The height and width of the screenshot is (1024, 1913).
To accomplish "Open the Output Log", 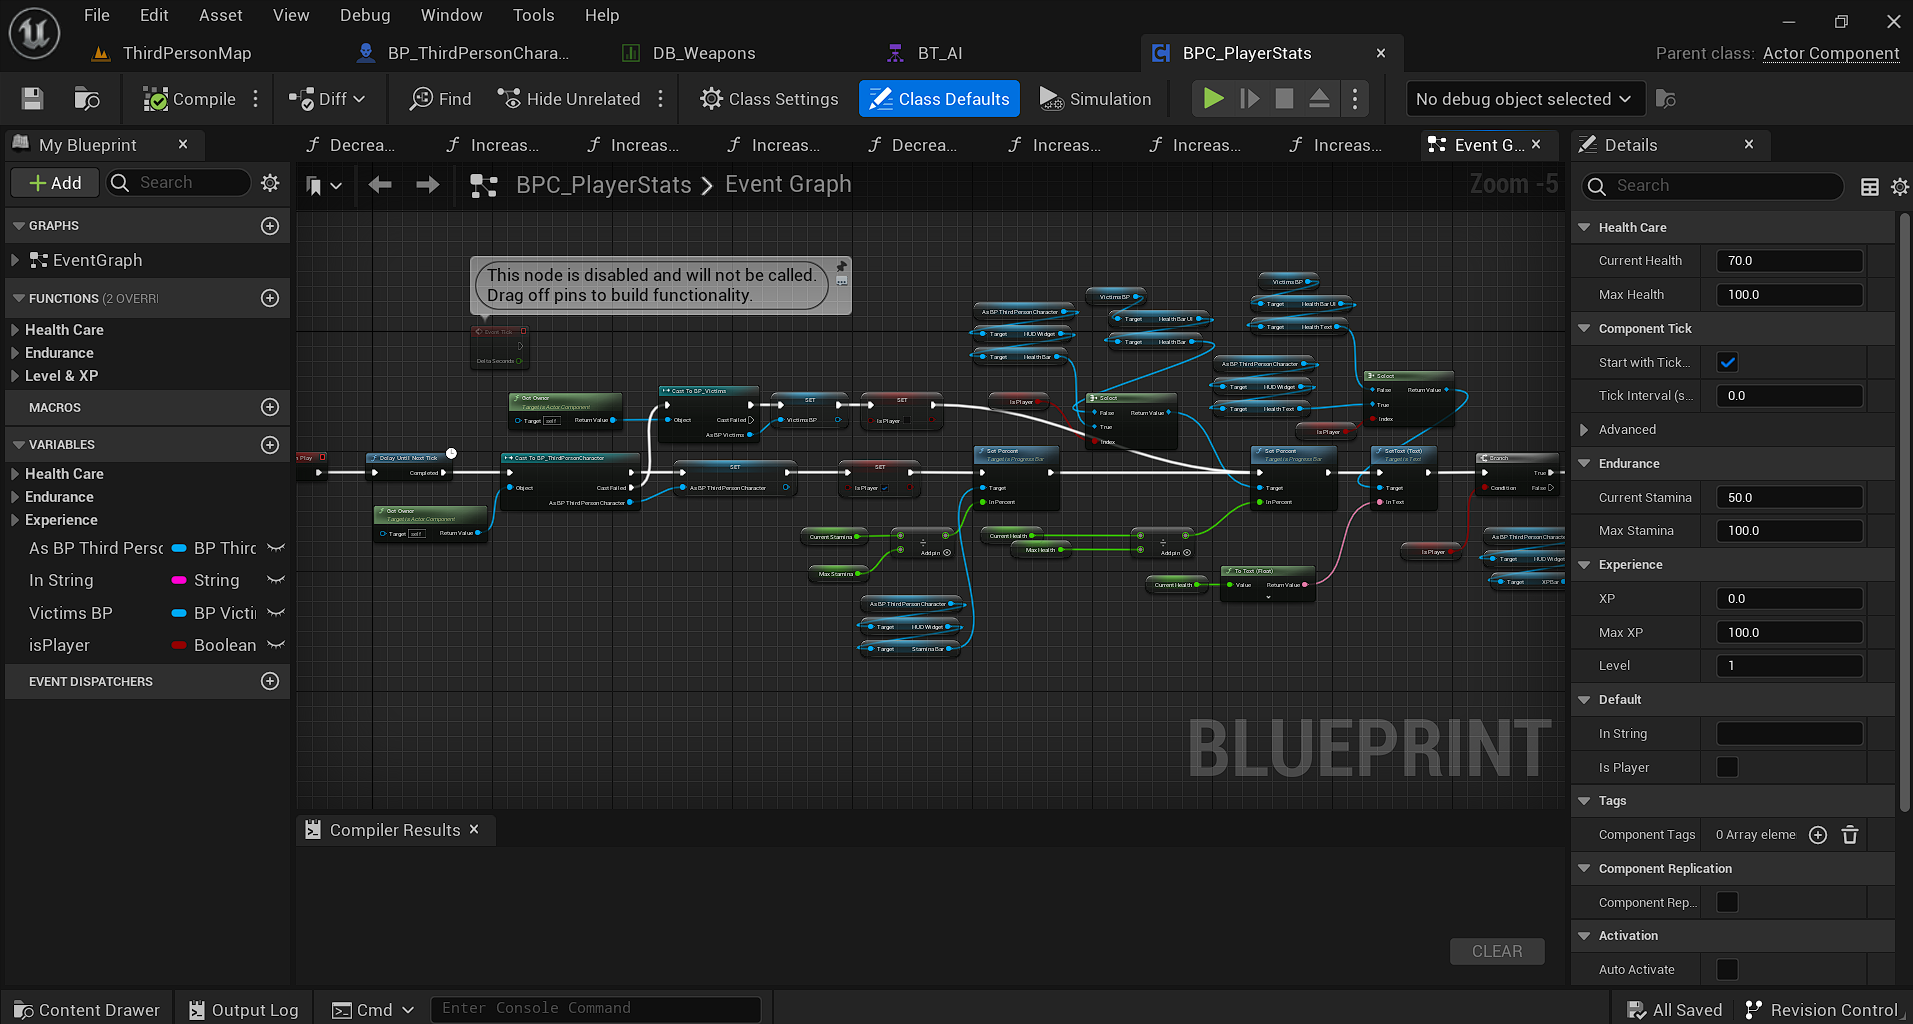I will [244, 1009].
